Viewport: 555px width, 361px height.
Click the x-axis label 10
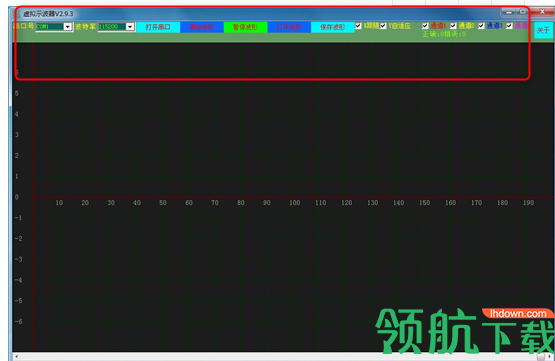point(59,203)
